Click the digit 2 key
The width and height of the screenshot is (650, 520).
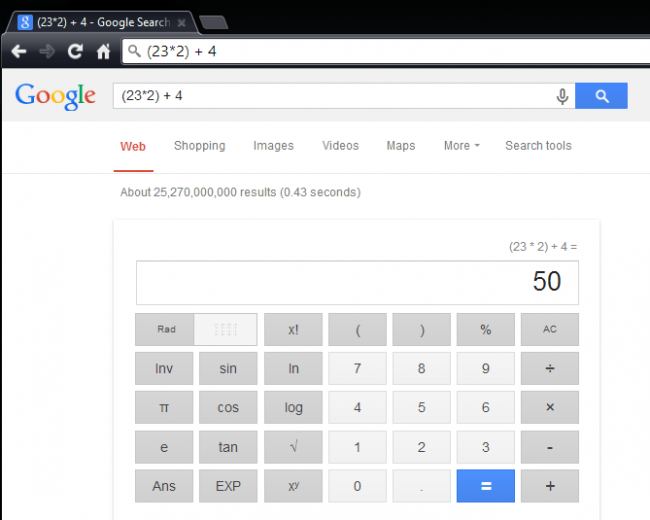tap(422, 447)
